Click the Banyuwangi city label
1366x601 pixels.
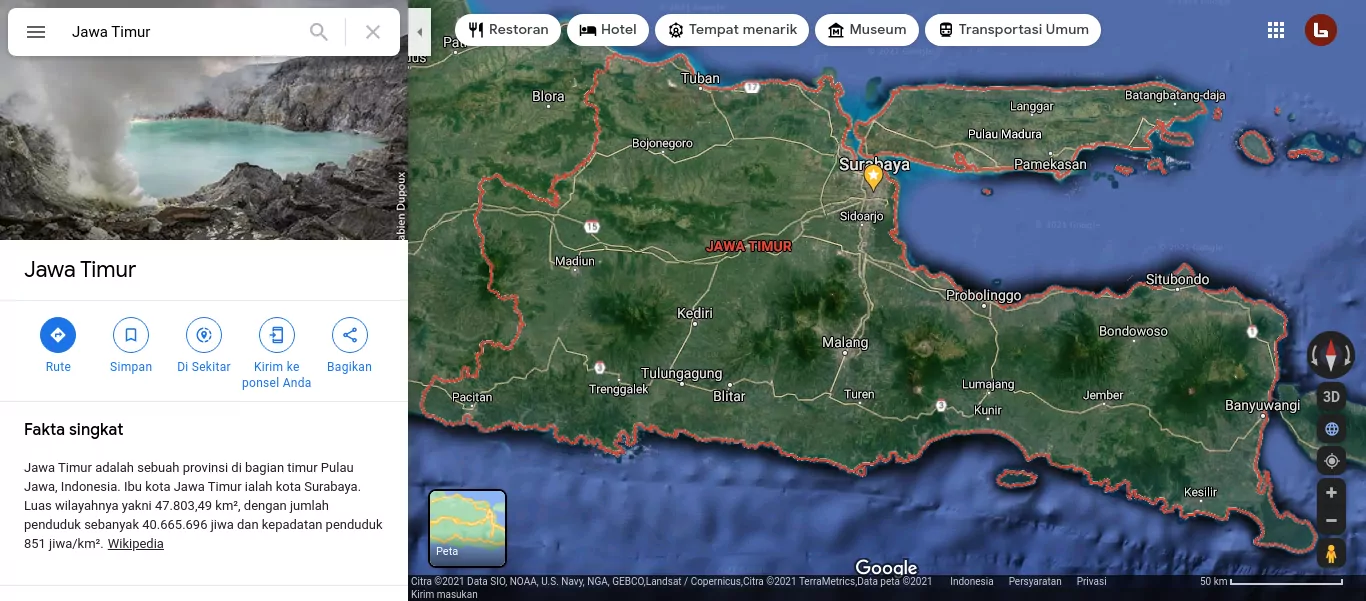pos(1263,405)
